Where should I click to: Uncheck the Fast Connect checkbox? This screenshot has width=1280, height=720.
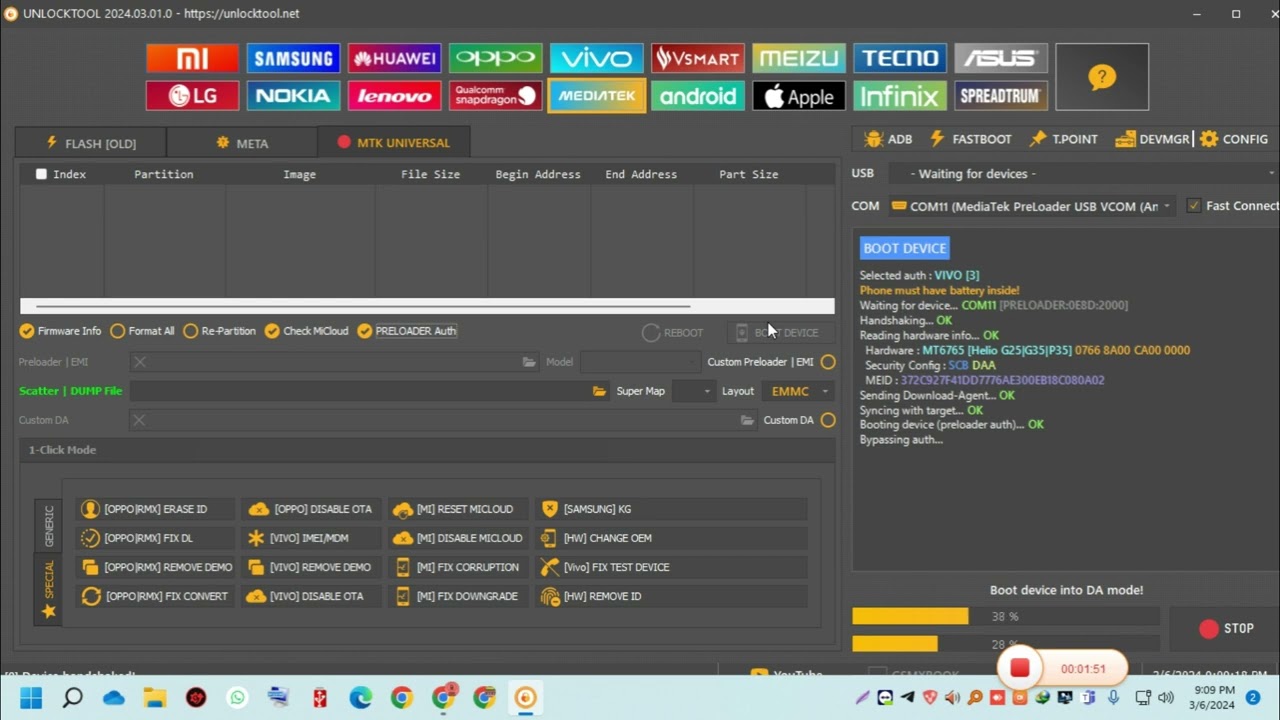[x=1193, y=206]
